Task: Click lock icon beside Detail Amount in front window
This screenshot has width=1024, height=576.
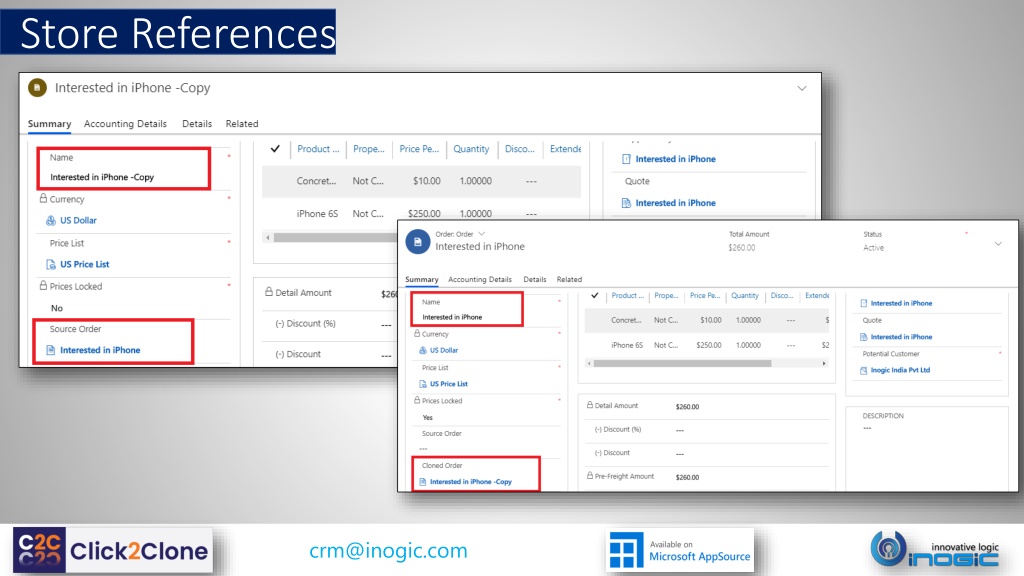Action: pos(590,405)
